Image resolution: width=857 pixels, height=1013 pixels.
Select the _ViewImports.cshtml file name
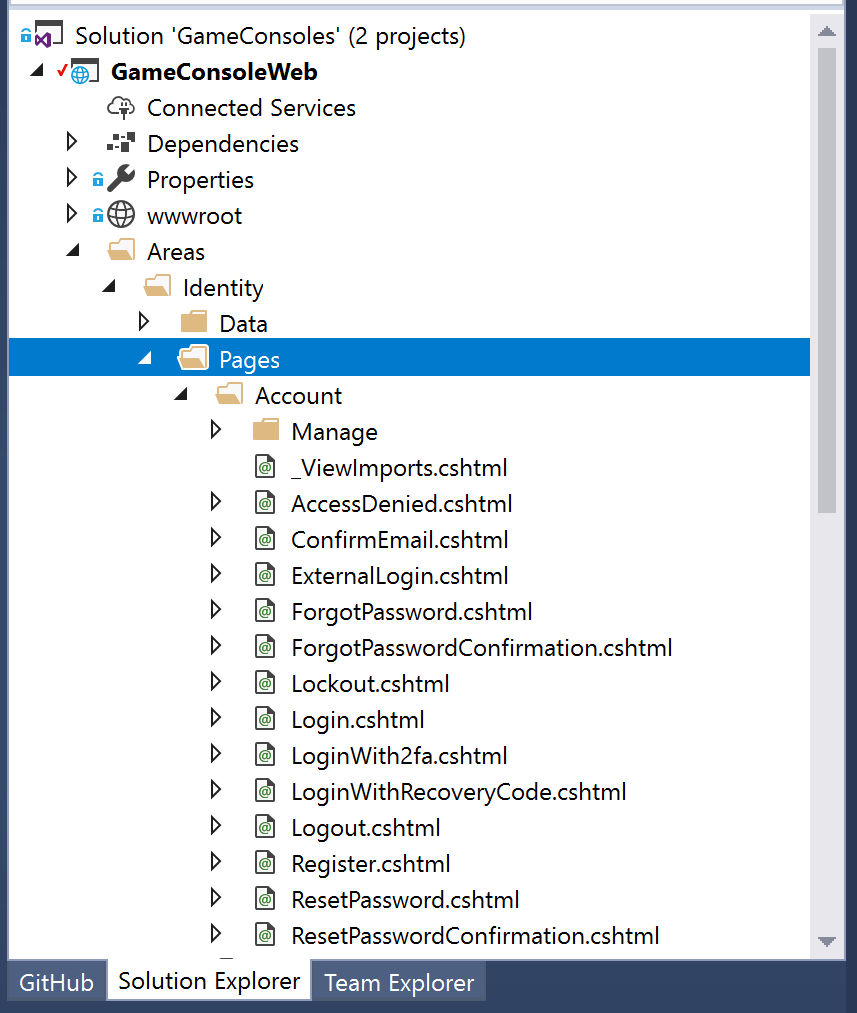[399, 468]
